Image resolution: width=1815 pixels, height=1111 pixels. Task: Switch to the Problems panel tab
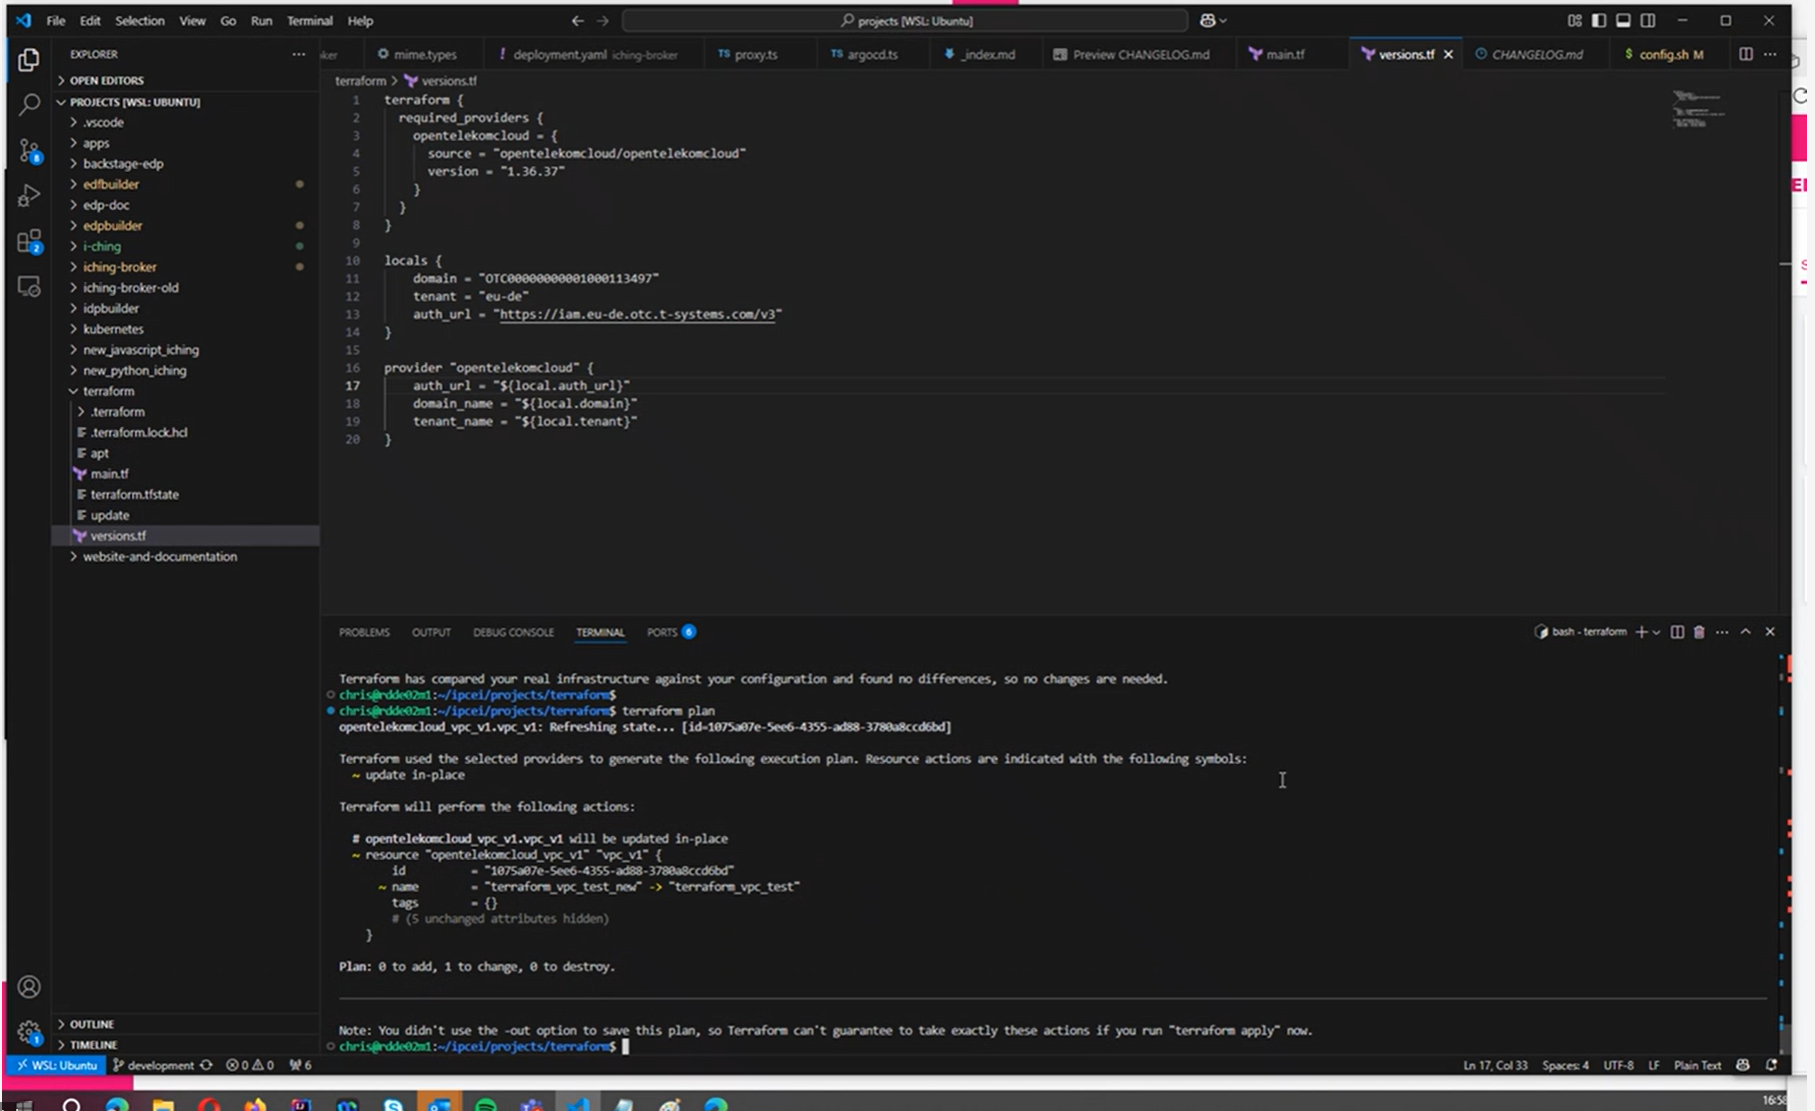(x=364, y=632)
